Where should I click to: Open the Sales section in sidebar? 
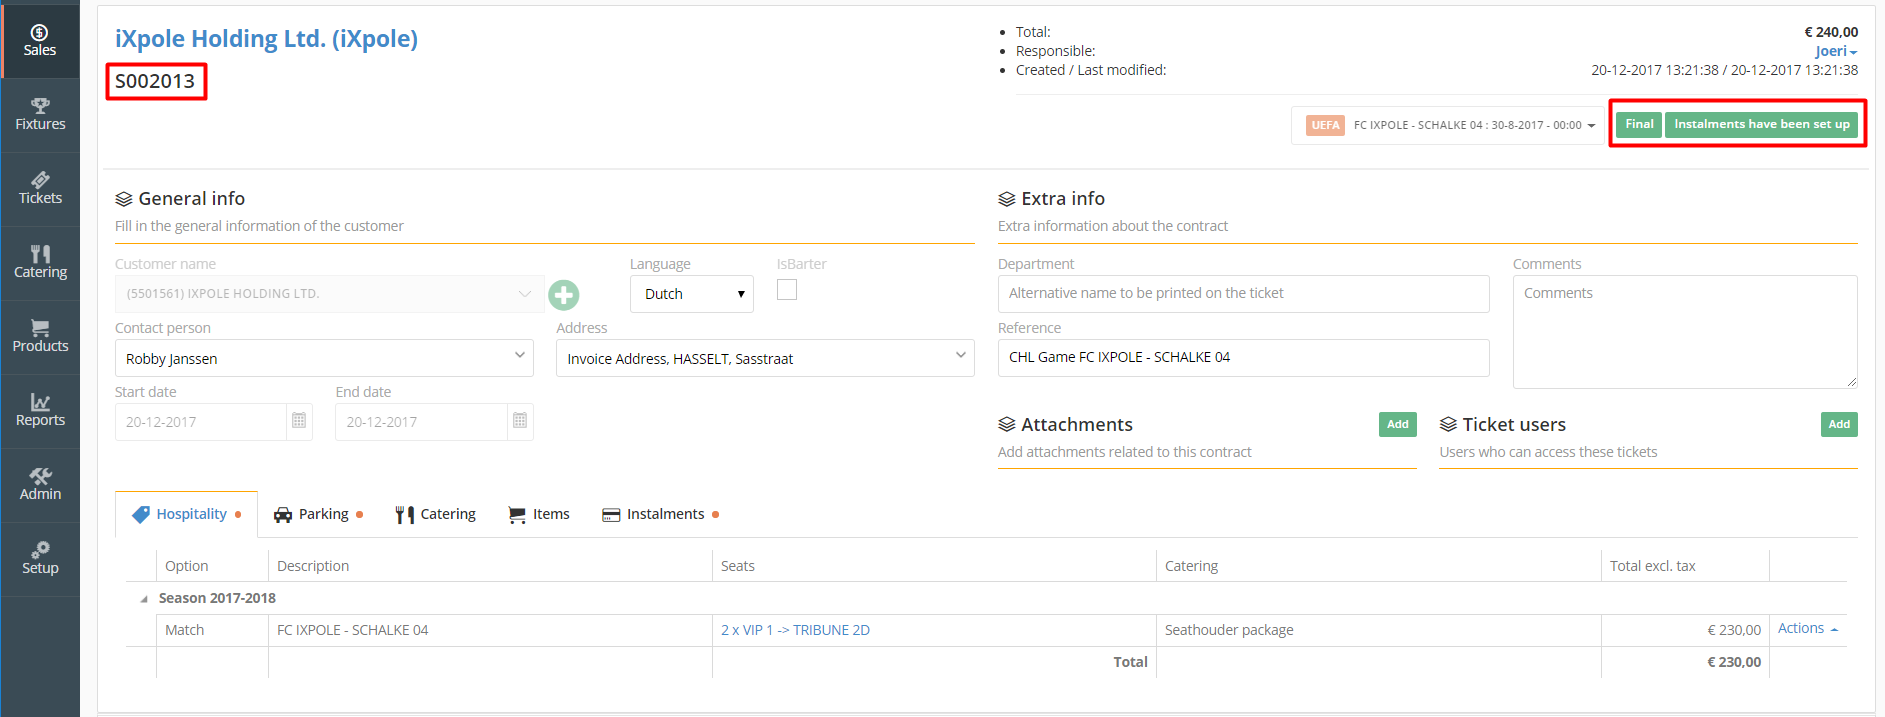pyautogui.click(x=40, y=41)
